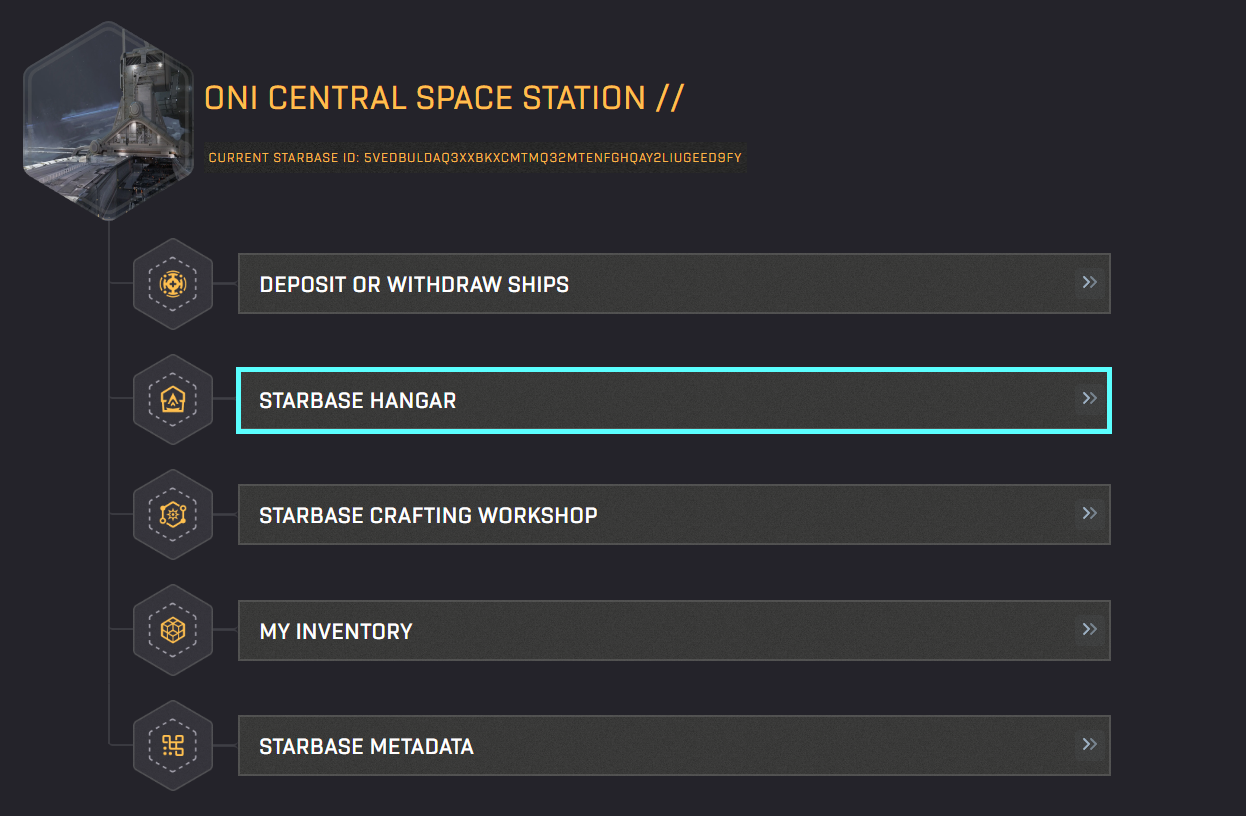Open Deposit or Withdraw Ships
1246x816 pixels.
[x=414, y=285]
